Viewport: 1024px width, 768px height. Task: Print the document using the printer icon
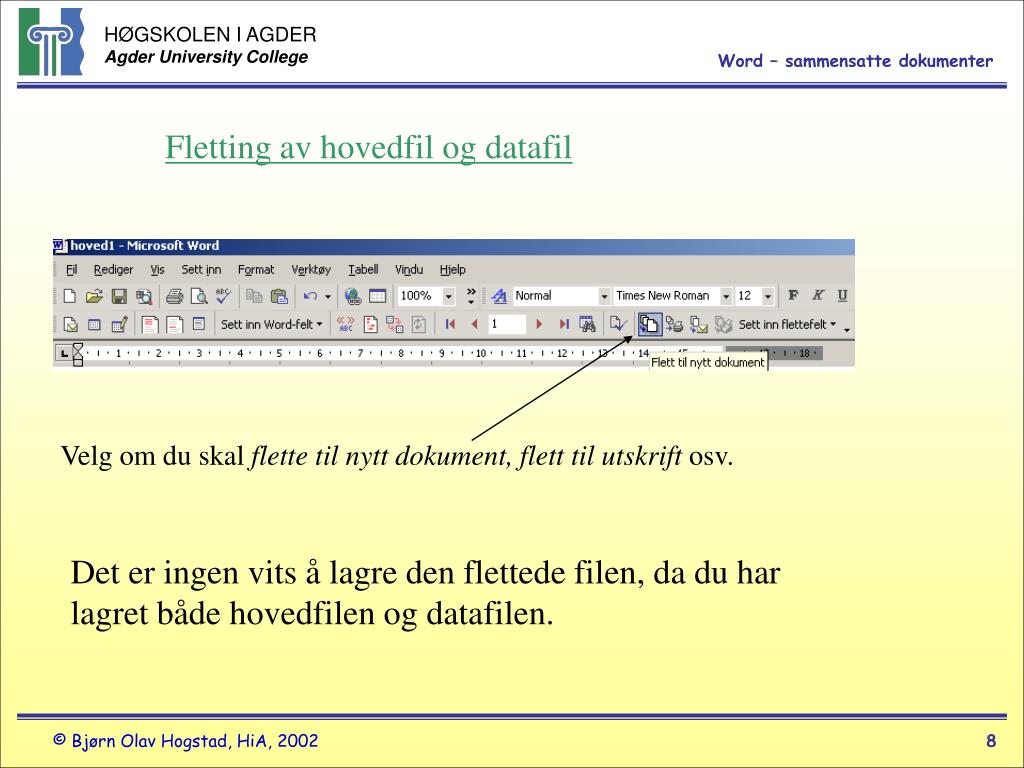point(174,296)
